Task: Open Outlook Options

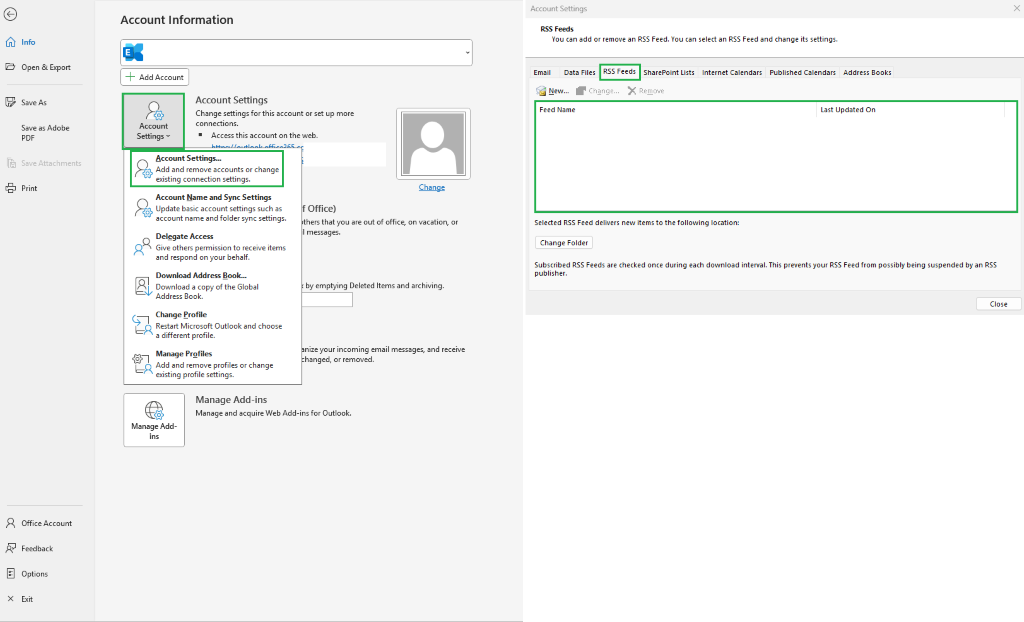Action: click(27, 574)
